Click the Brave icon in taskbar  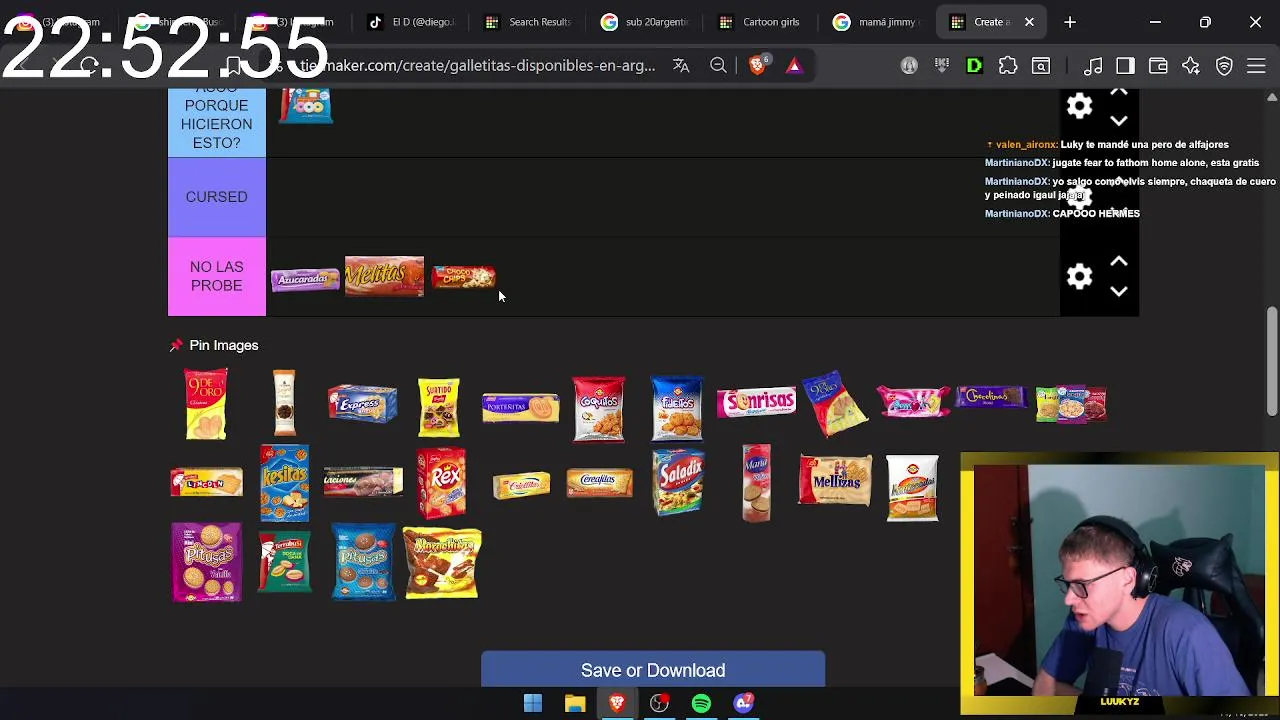coord(617,704)
